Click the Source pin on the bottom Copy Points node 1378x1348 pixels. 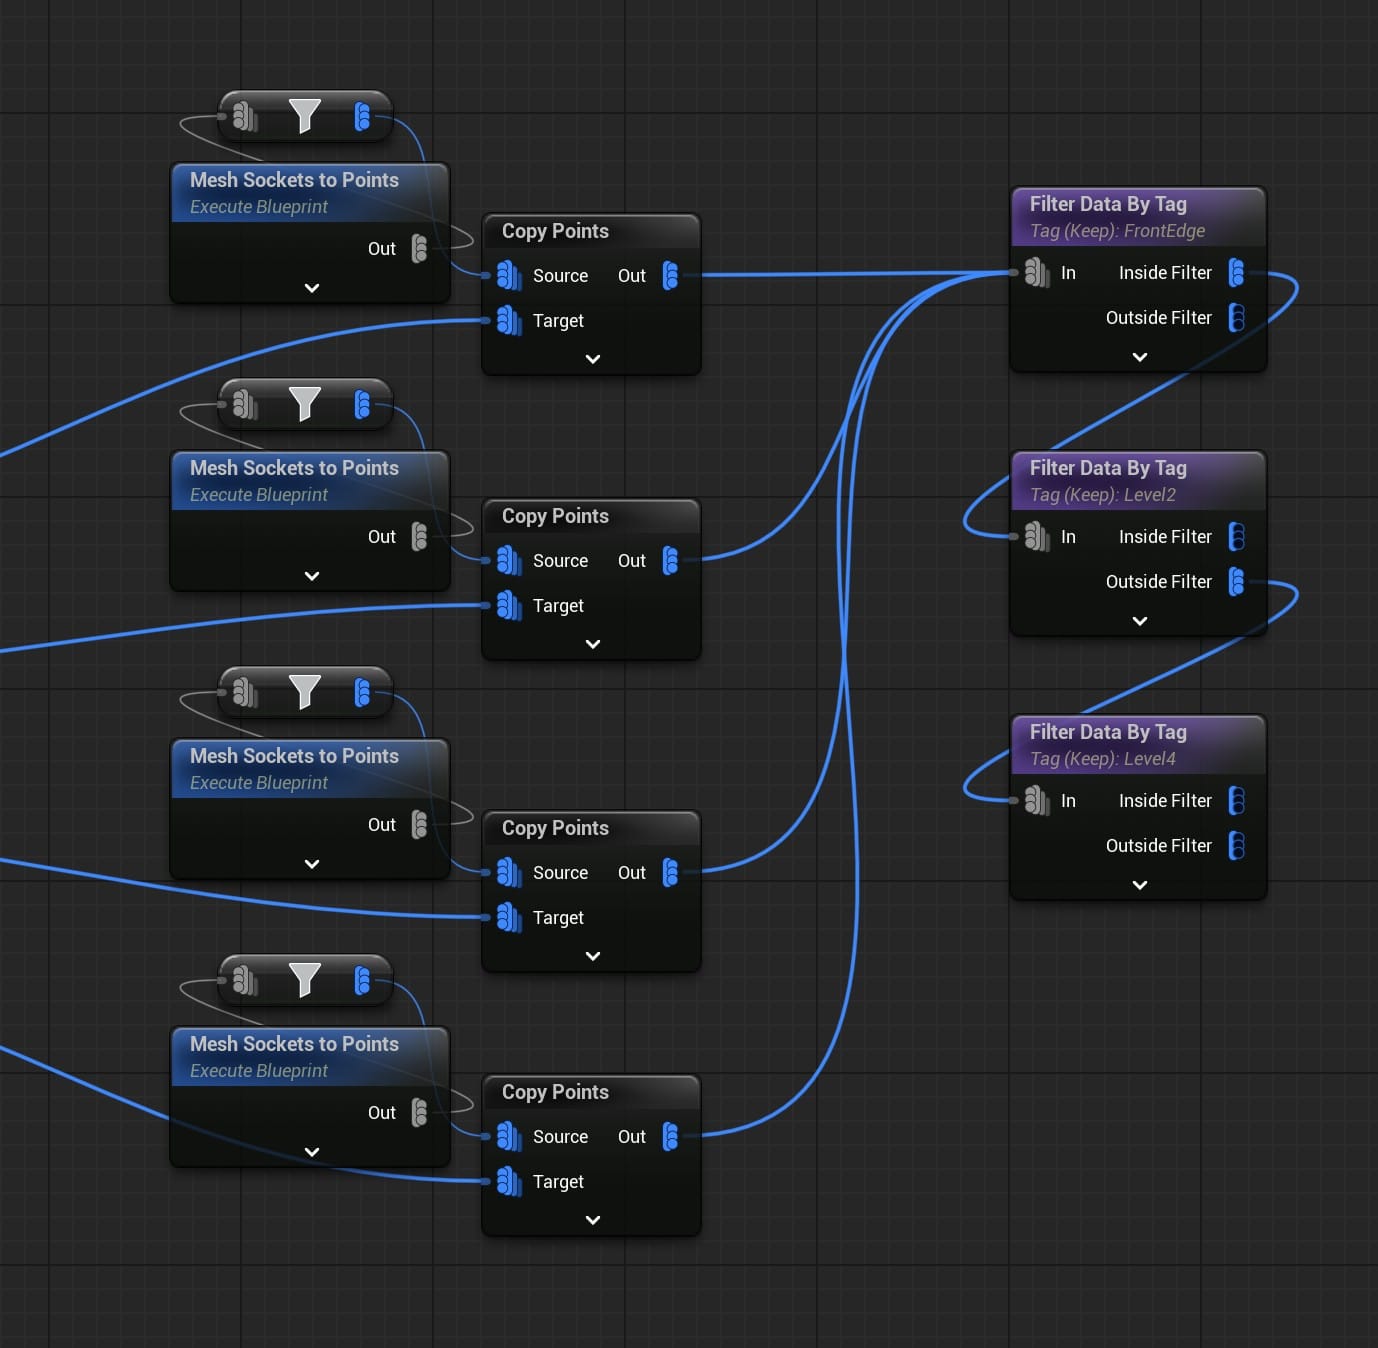pos(509,1137)
